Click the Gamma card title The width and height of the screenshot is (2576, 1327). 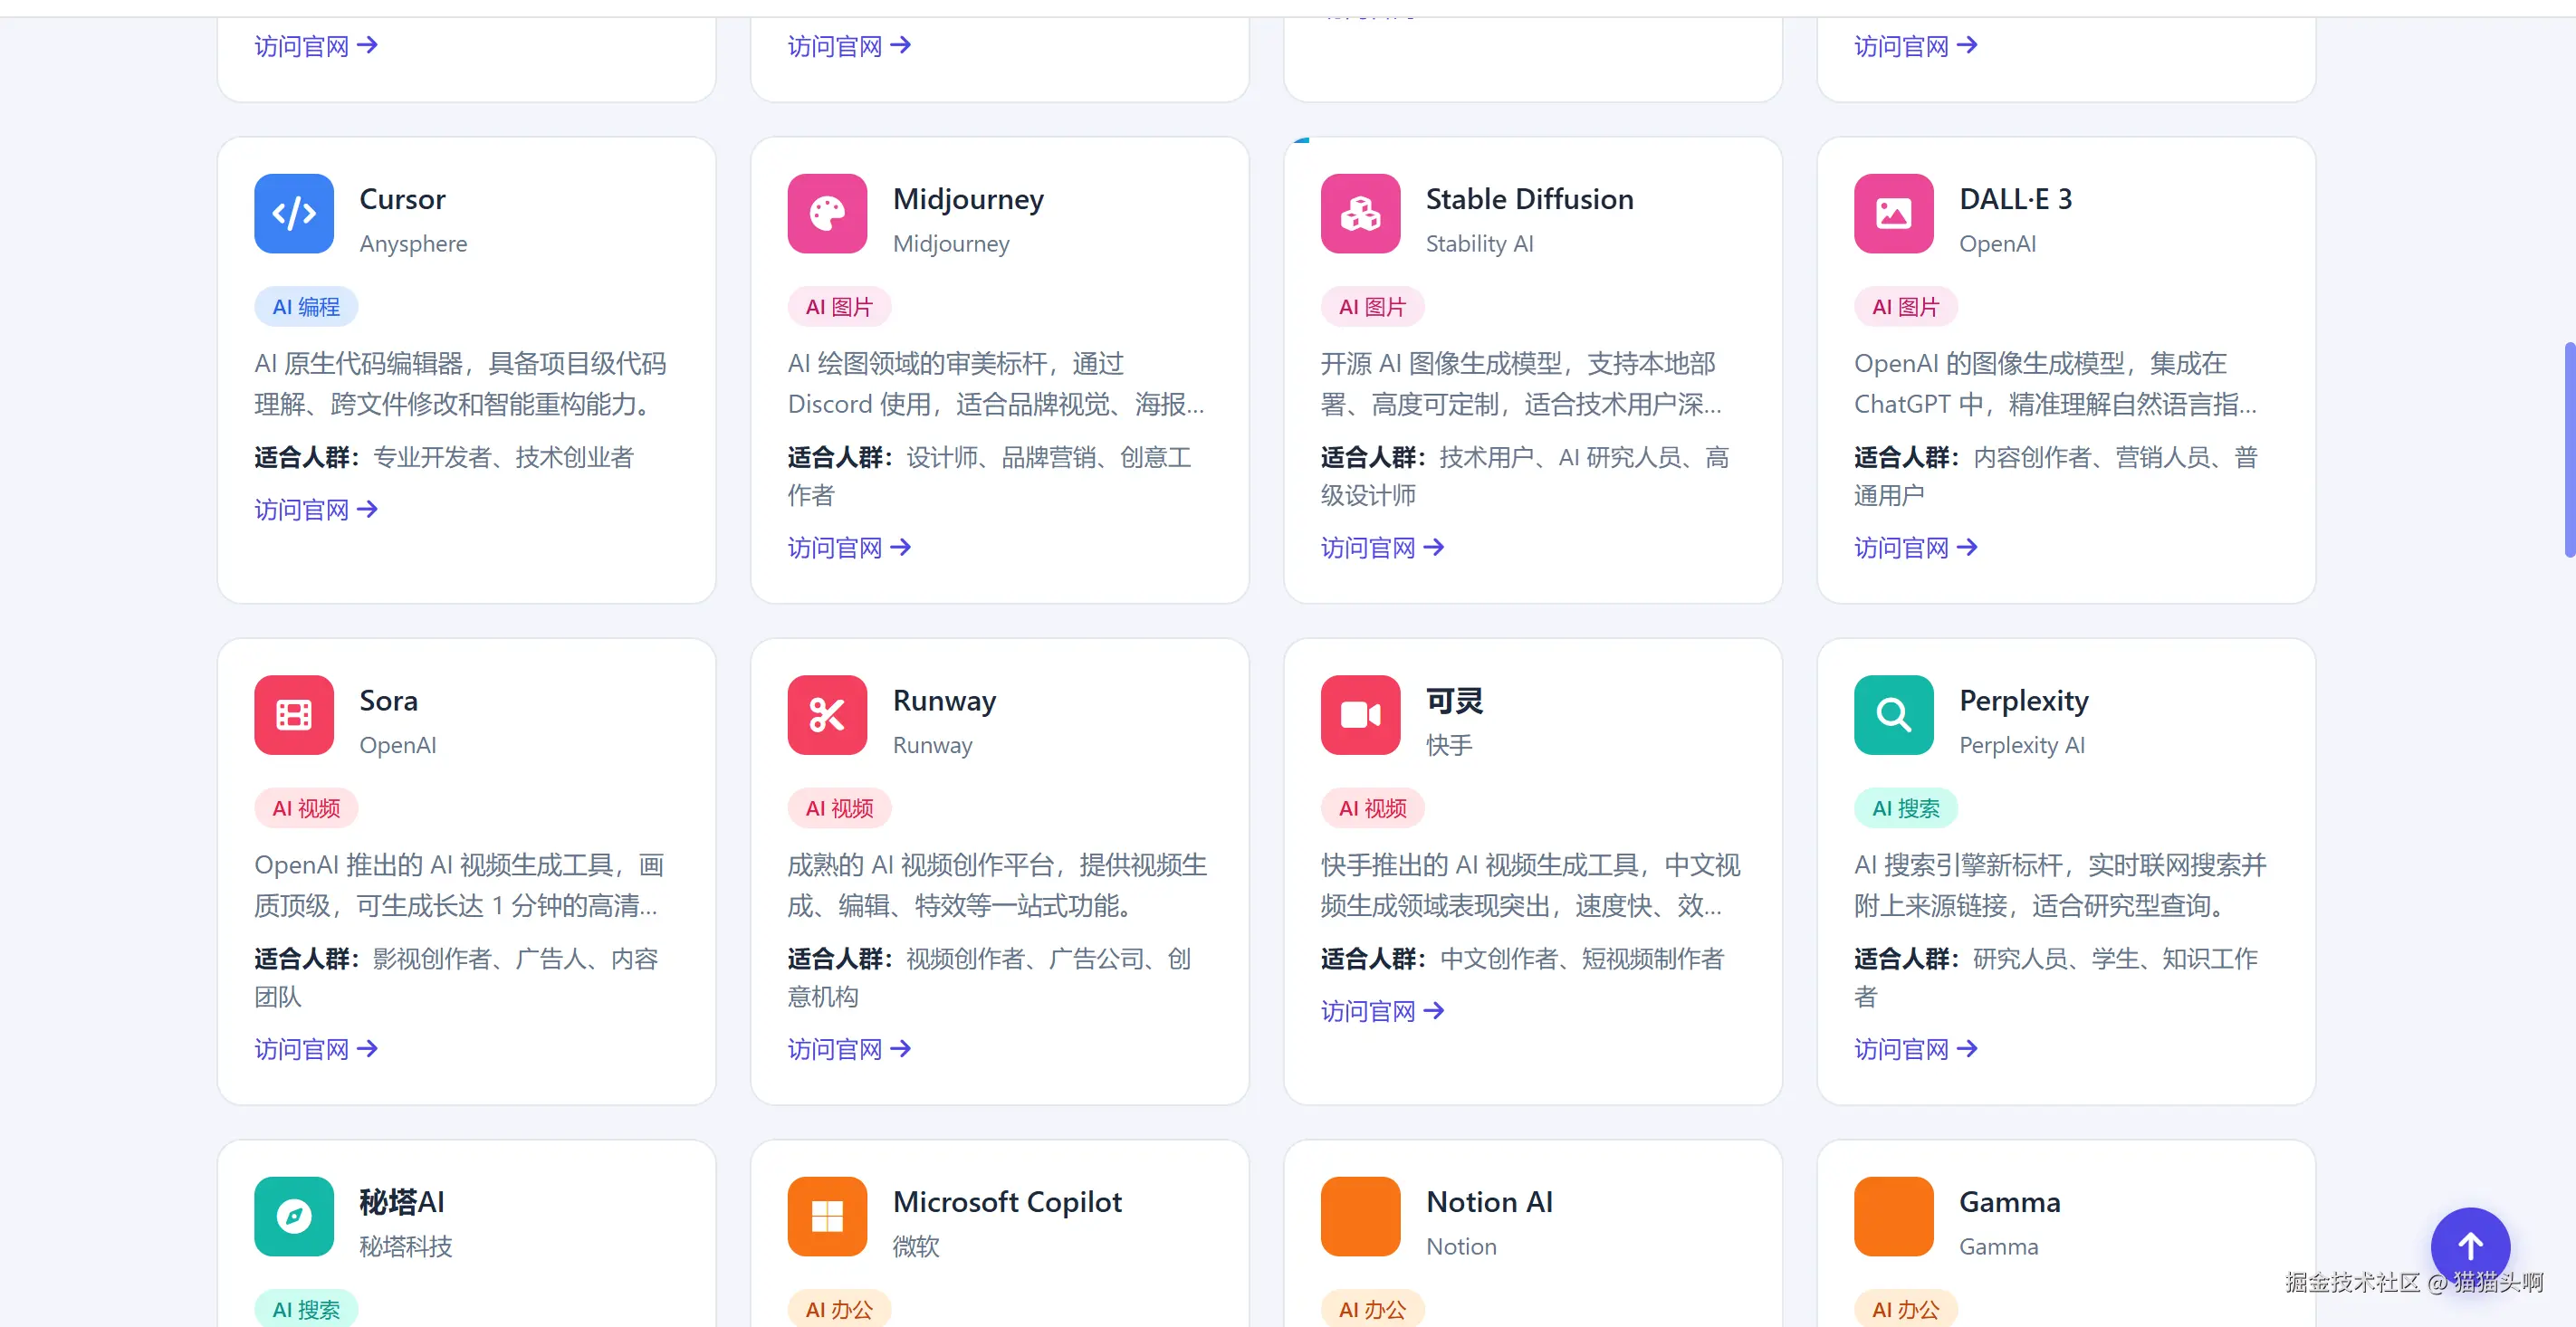2009,1201
